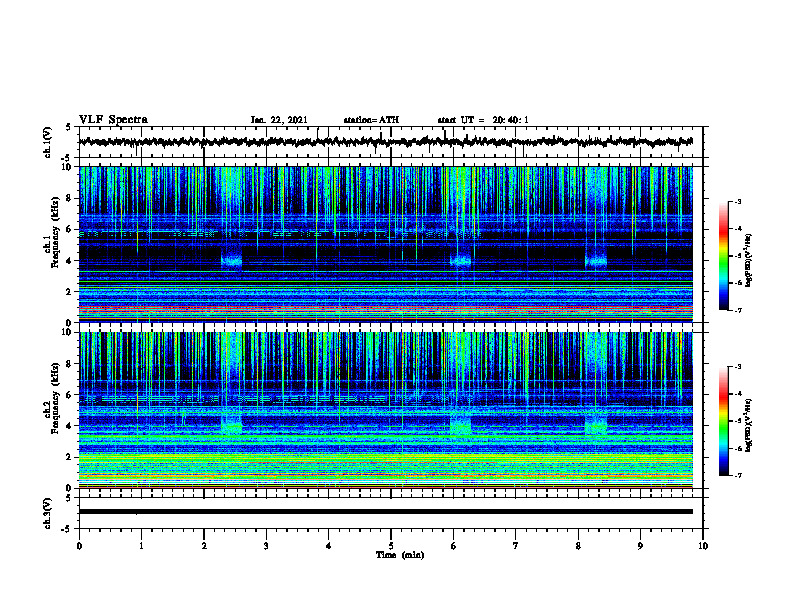Click the -7 value on ch.1 colorbar
Image resolution: width=792 pixels, height=612 pixels.
[737, 310]
